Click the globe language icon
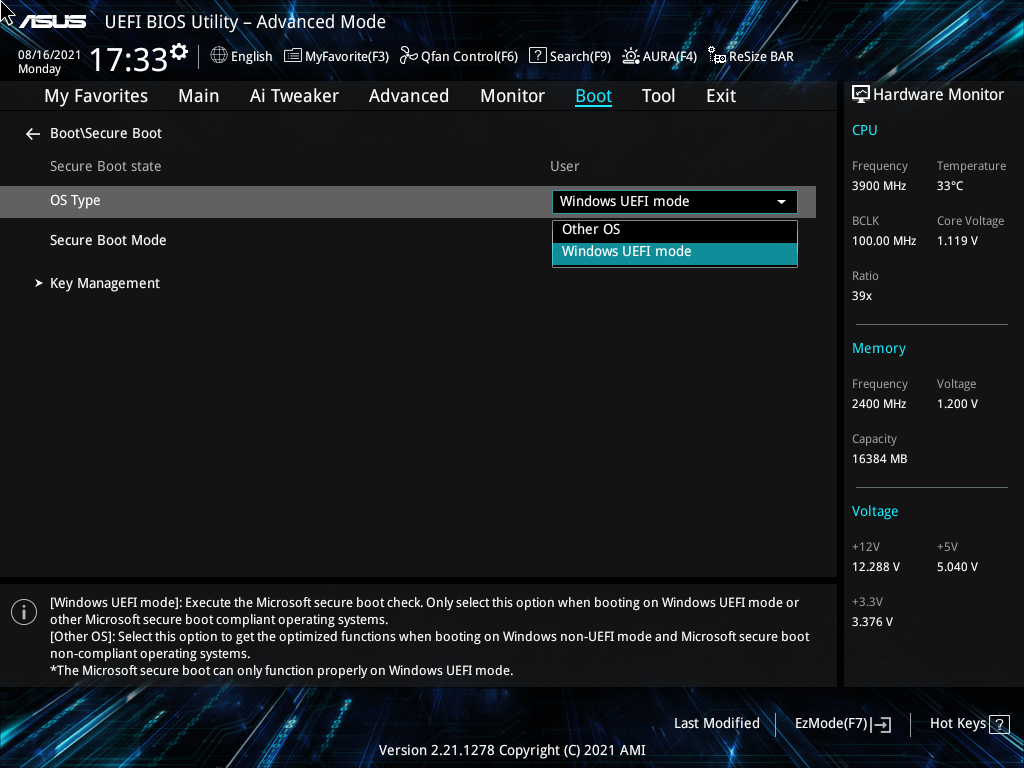This screenshot has width=1024, height=768. pos(219,56)
